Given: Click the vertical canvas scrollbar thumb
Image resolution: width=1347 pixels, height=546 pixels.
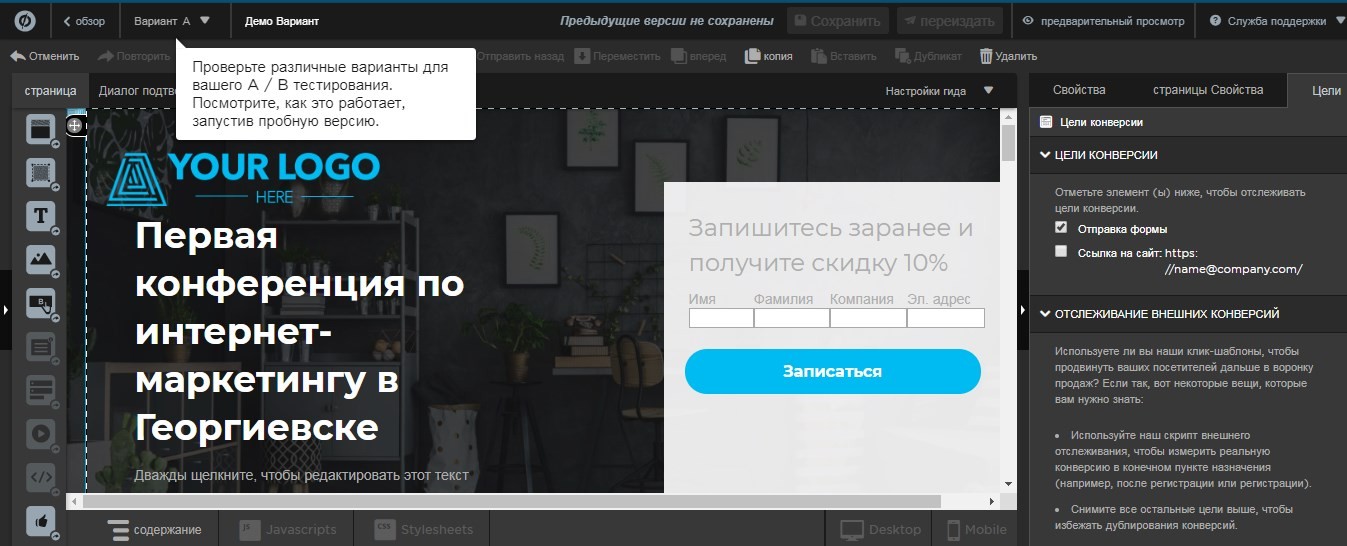Looking at the screenshot, I should (x=1008, y=143).
